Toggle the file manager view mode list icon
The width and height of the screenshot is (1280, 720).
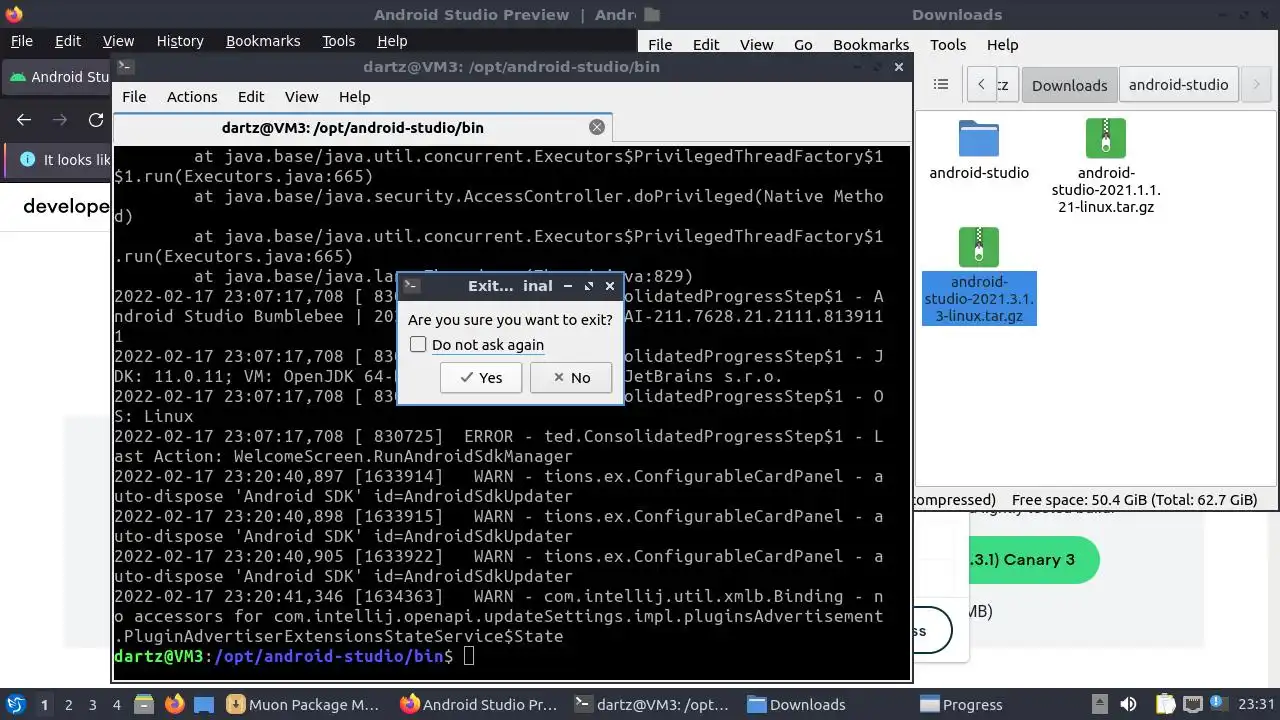click(x=941, y=84)
